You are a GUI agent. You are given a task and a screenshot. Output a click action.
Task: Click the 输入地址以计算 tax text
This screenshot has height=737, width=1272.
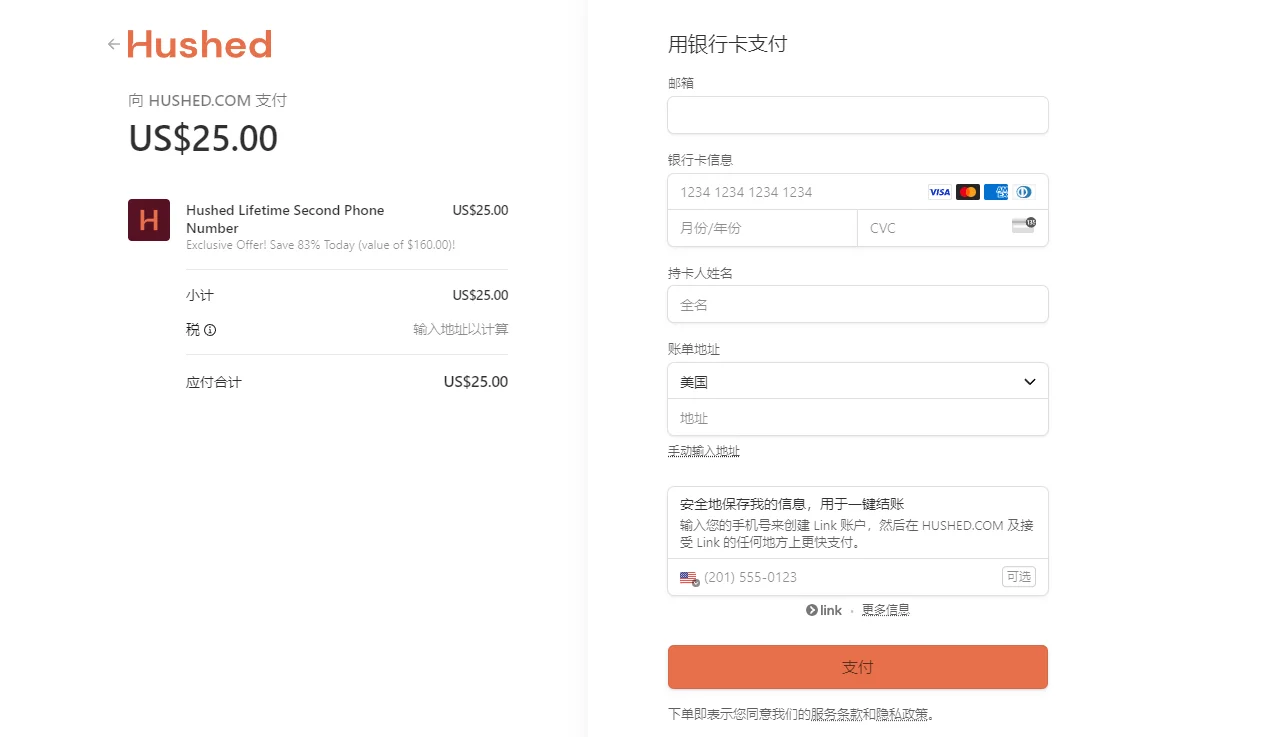coord(461,330)
